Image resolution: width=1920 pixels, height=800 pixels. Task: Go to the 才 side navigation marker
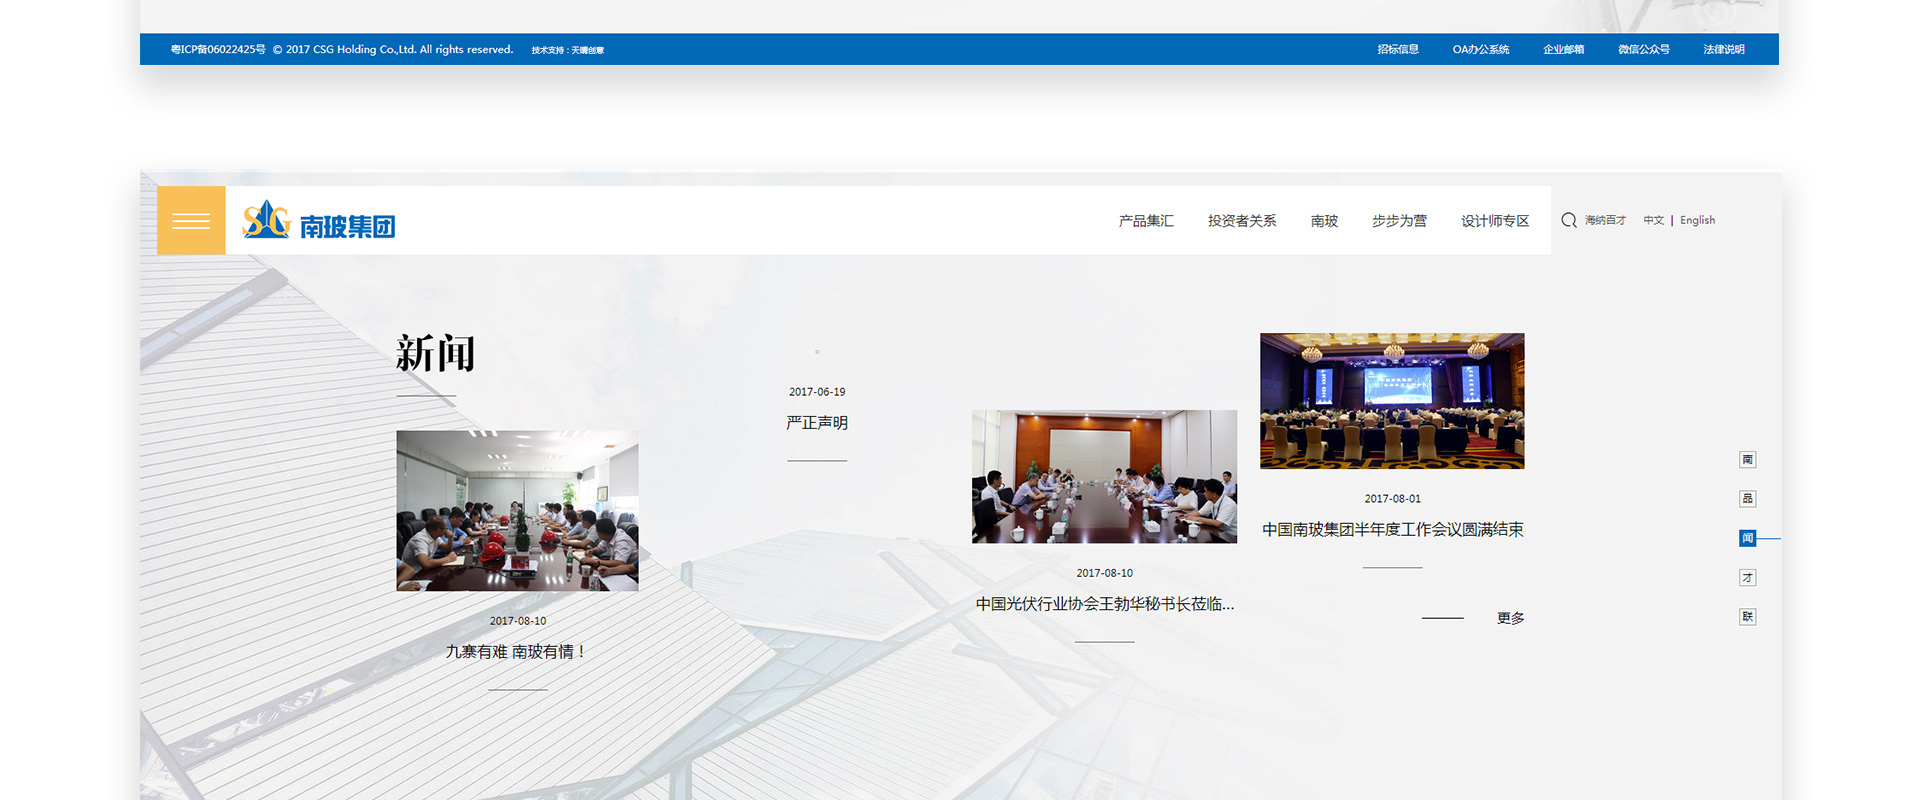[x=1747, y=578]
